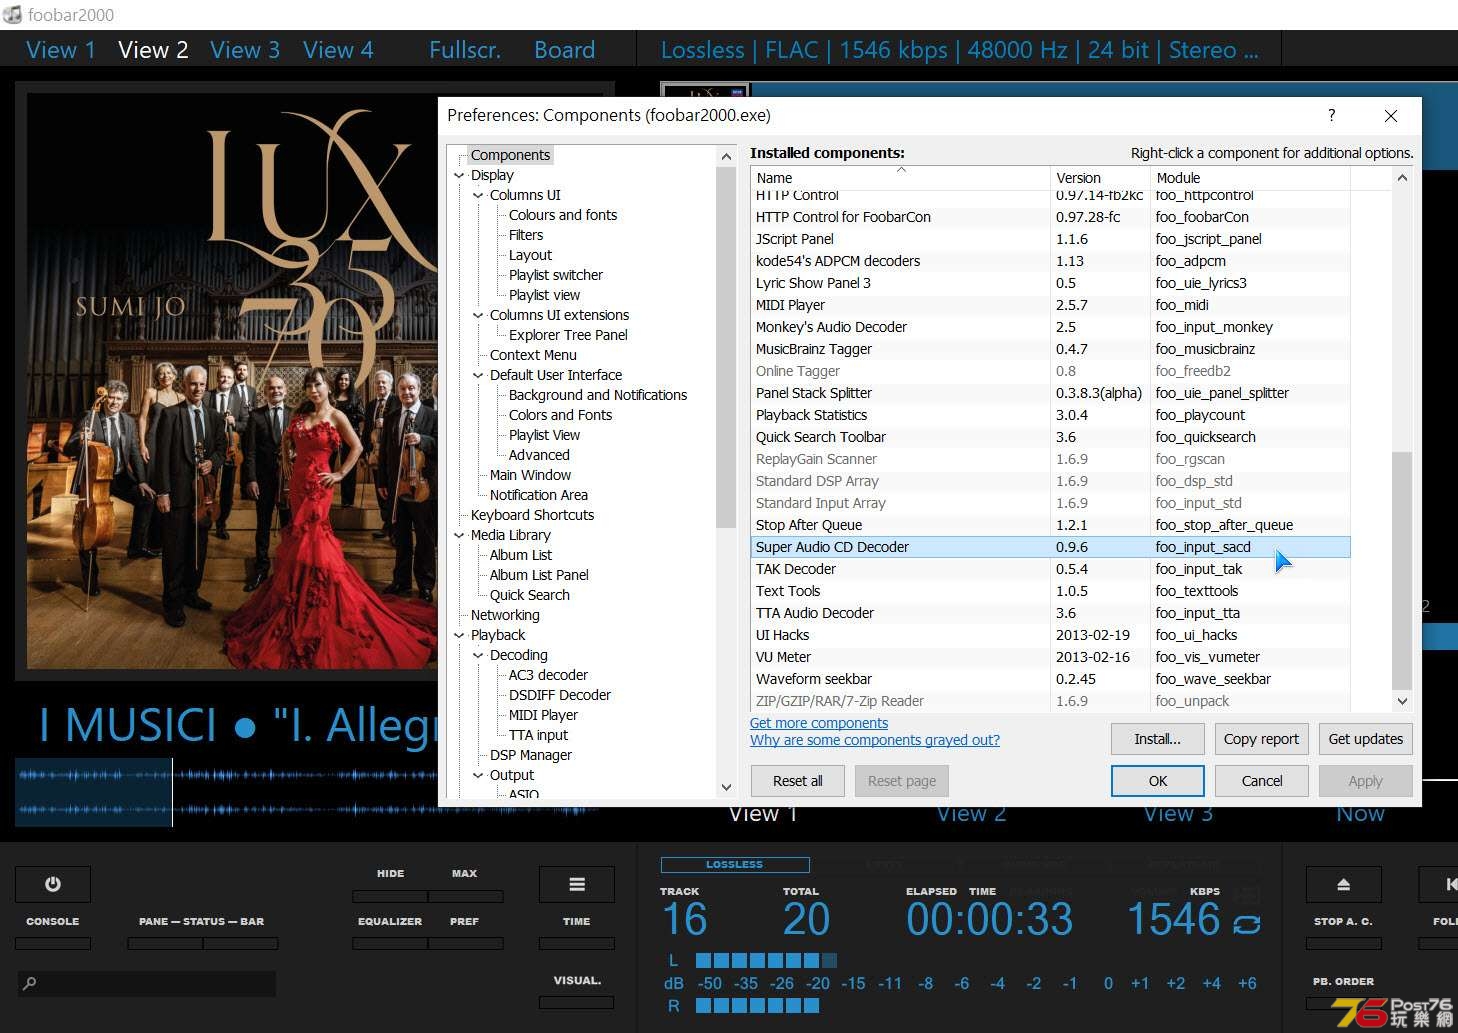Click the tree panel scroll up arrow
1458x1033 pixels.
[726, 157]
